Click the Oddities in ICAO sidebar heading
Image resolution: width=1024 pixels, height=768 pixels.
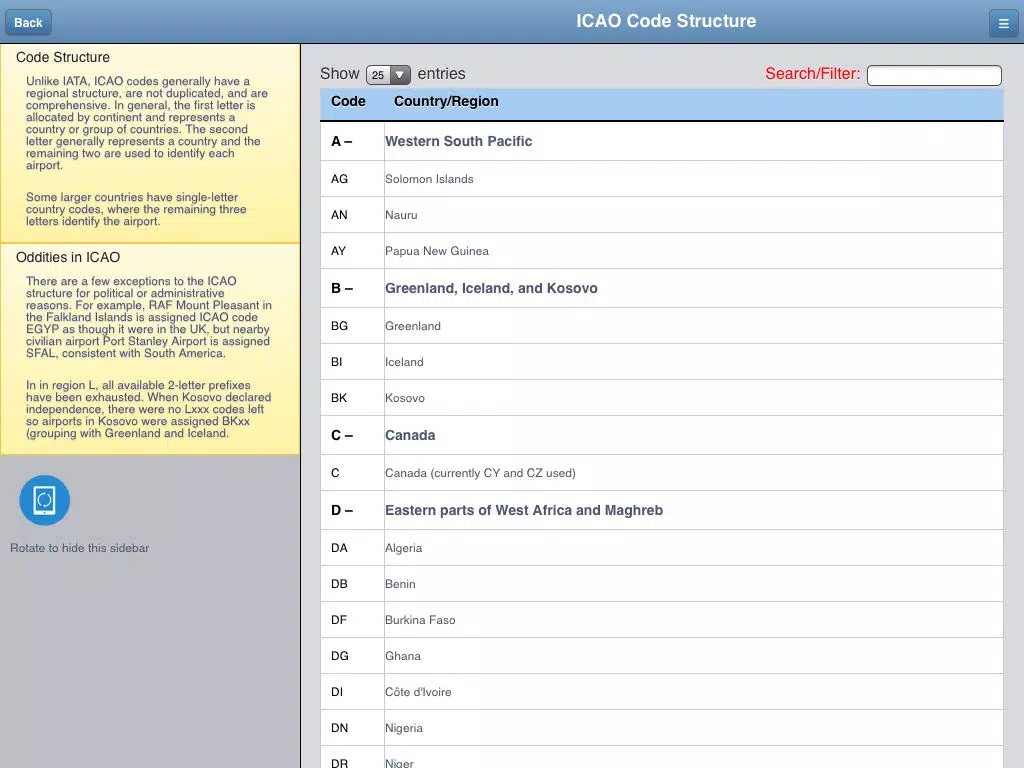[x=68, y=257]
